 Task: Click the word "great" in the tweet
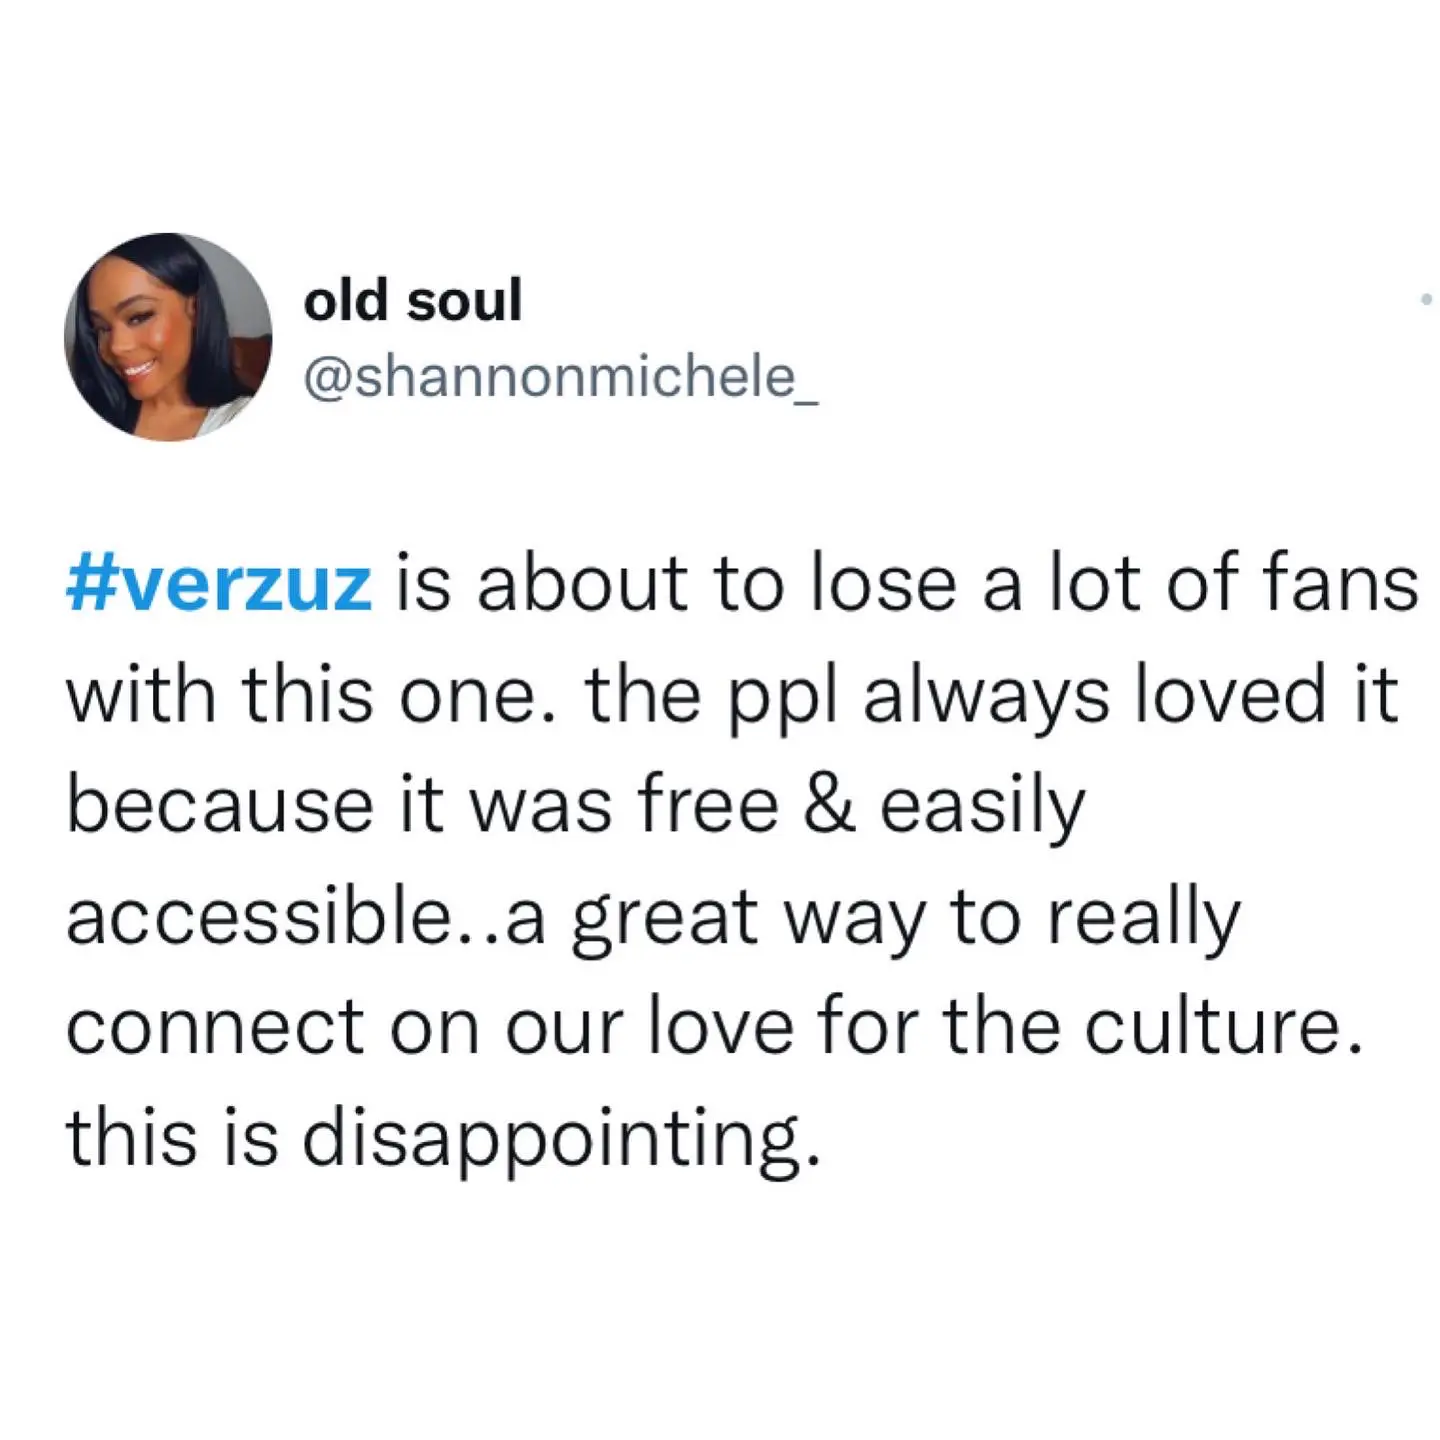[664, 920]
